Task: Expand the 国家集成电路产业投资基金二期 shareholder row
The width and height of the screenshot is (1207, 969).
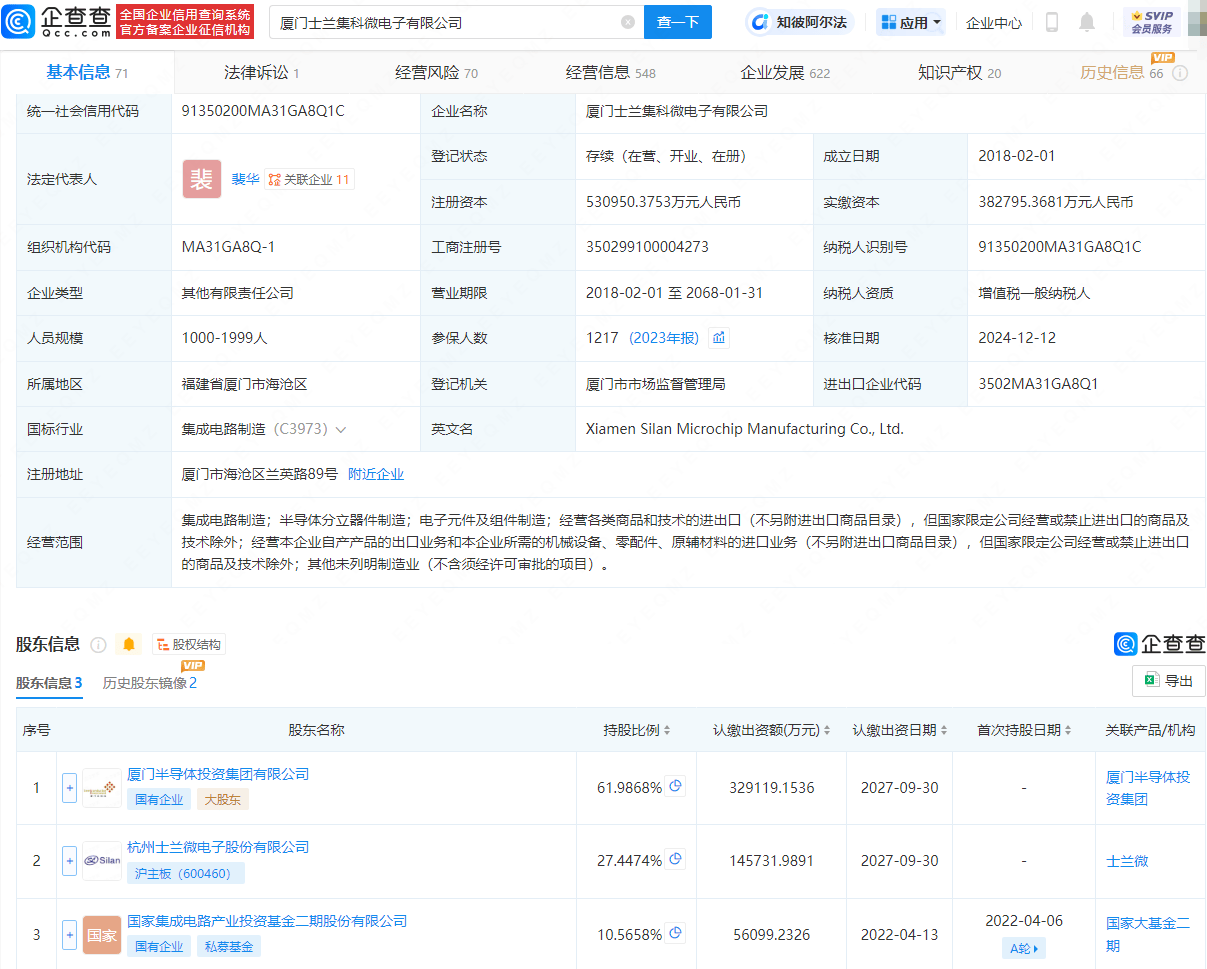Action: (x=69, y=935)
